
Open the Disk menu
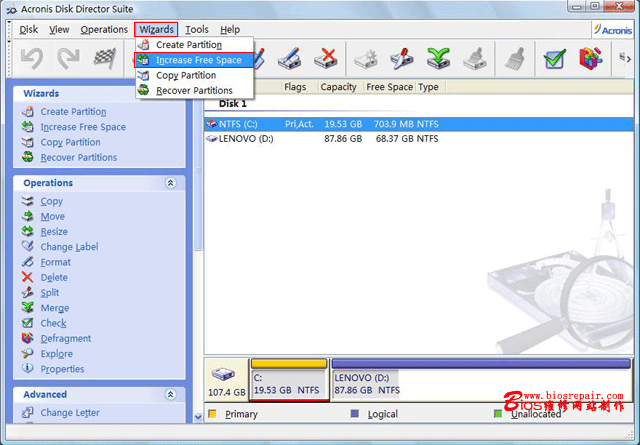point(29,29)
